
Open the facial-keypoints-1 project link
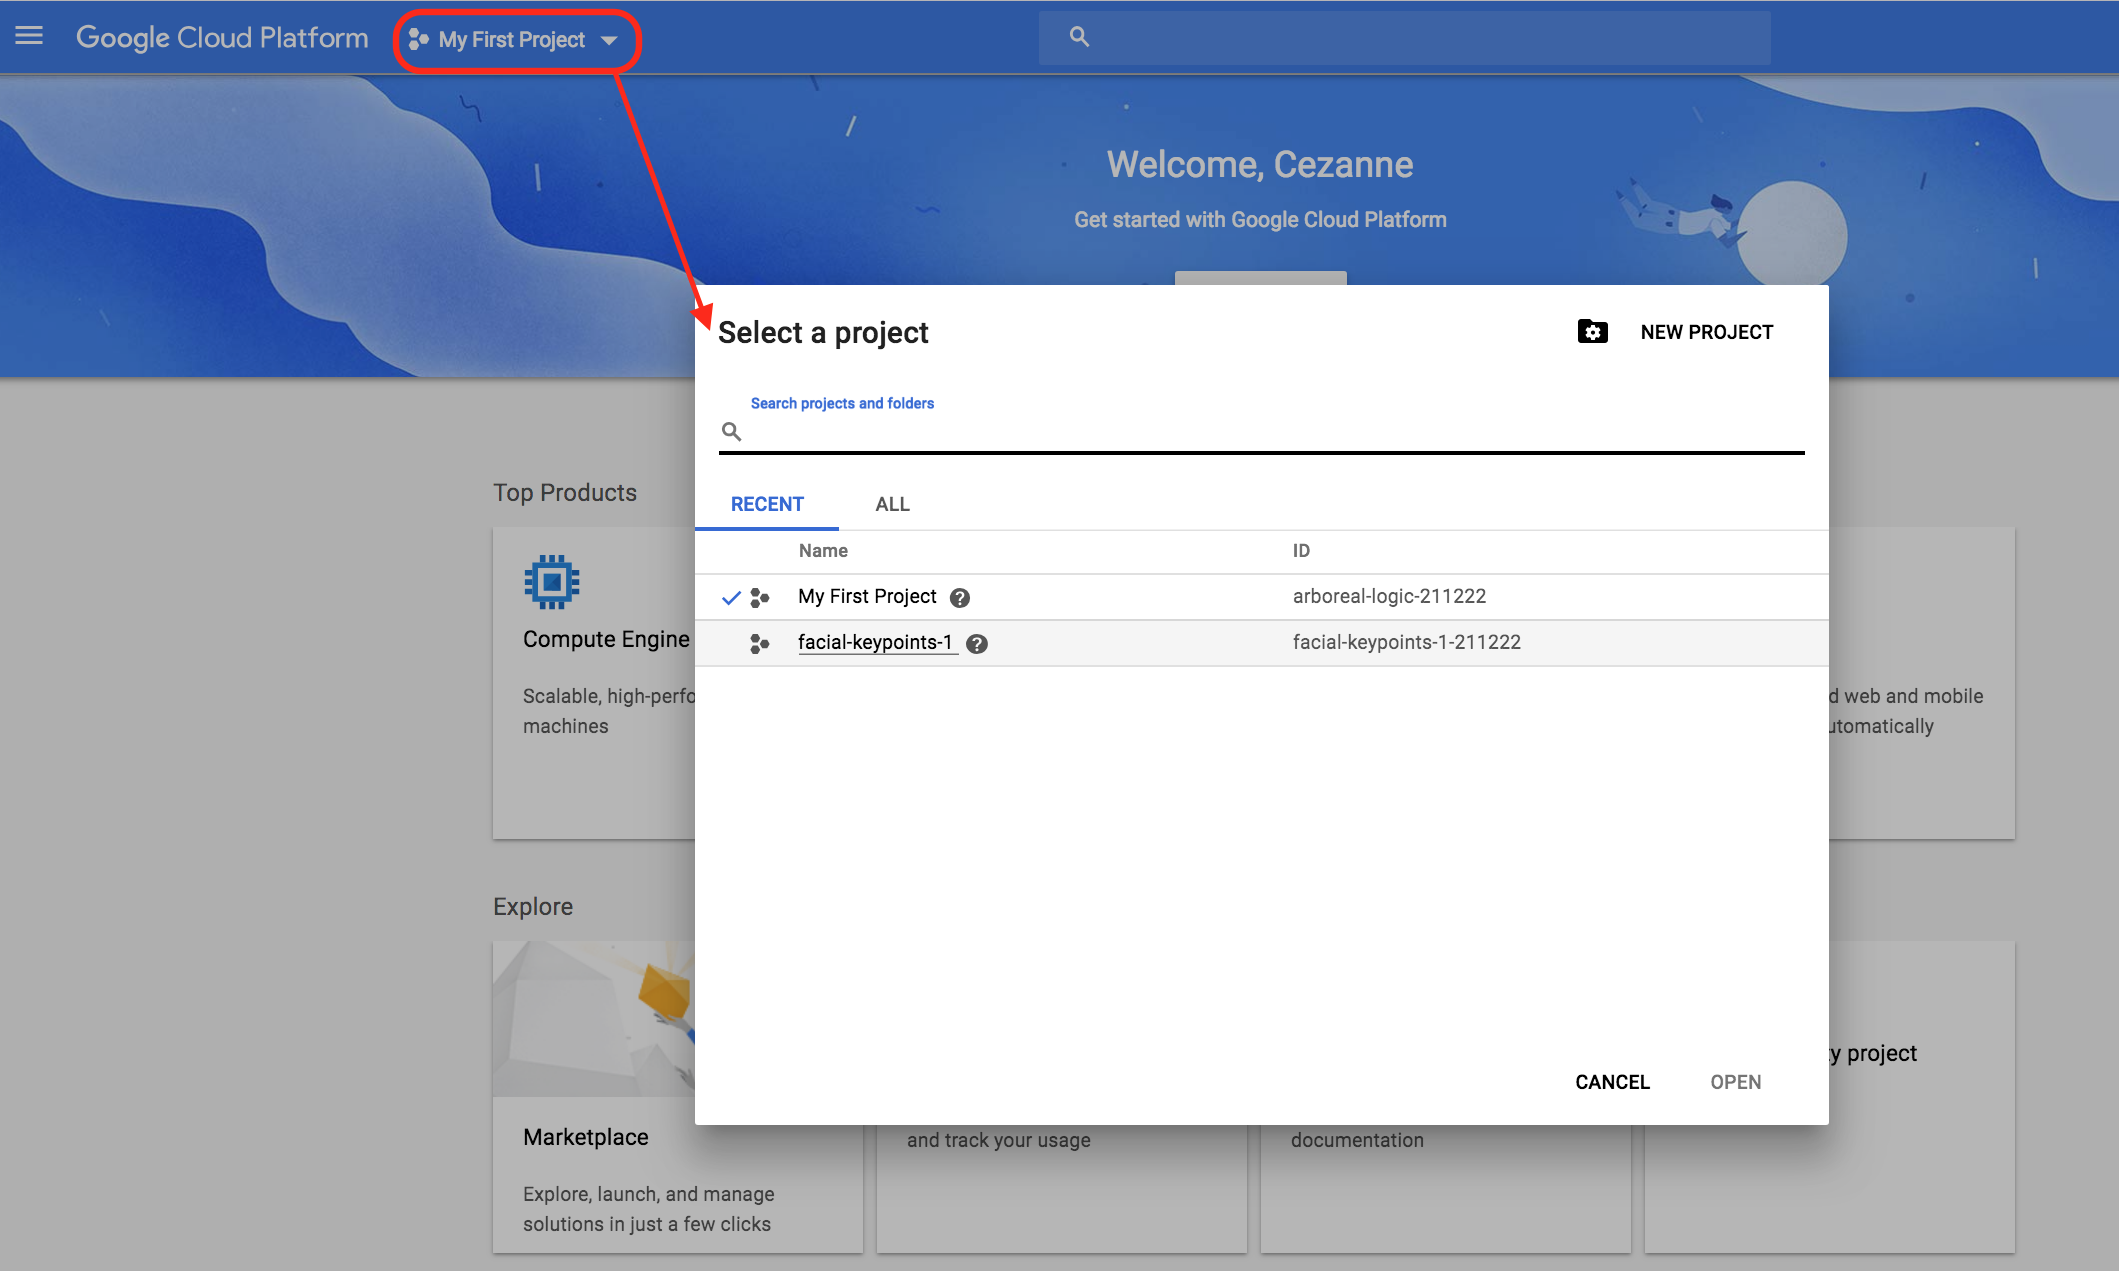coord(875,643)
